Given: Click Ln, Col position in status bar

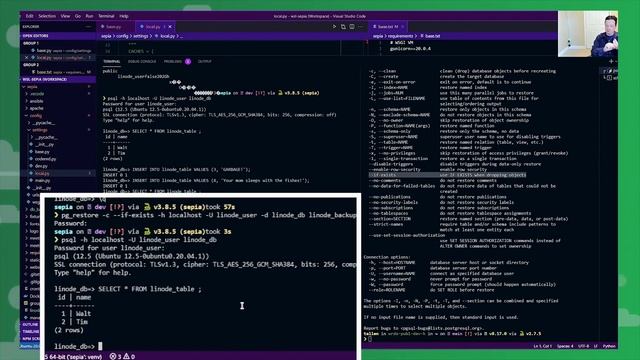Looking at the screenshot, I should 542,346.
